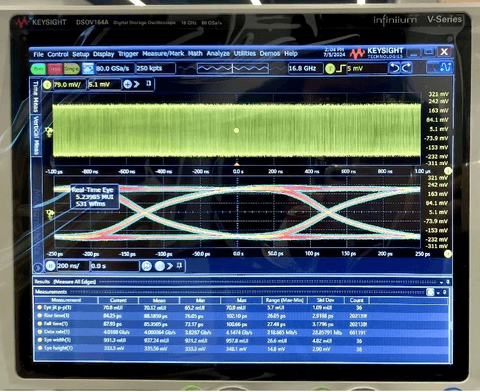Click the red Stop acquisition button
The width and height of the screenshot is (480, 392).
click(x=55, y=69)
